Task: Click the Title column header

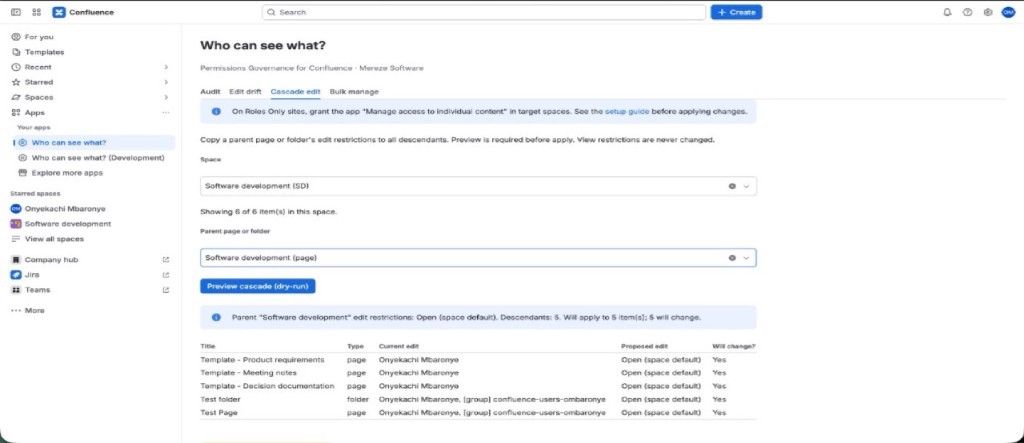Action: point(207,346)
